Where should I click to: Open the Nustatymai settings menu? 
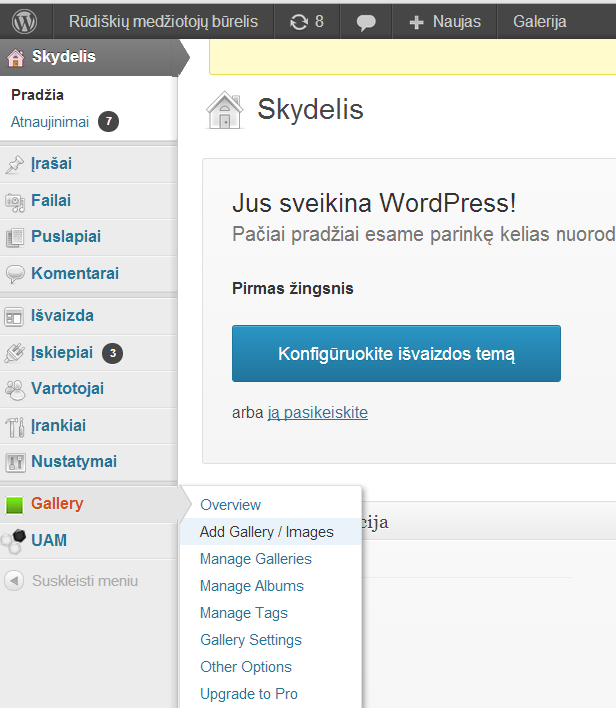pyautogui.click(x=74, y=461)
